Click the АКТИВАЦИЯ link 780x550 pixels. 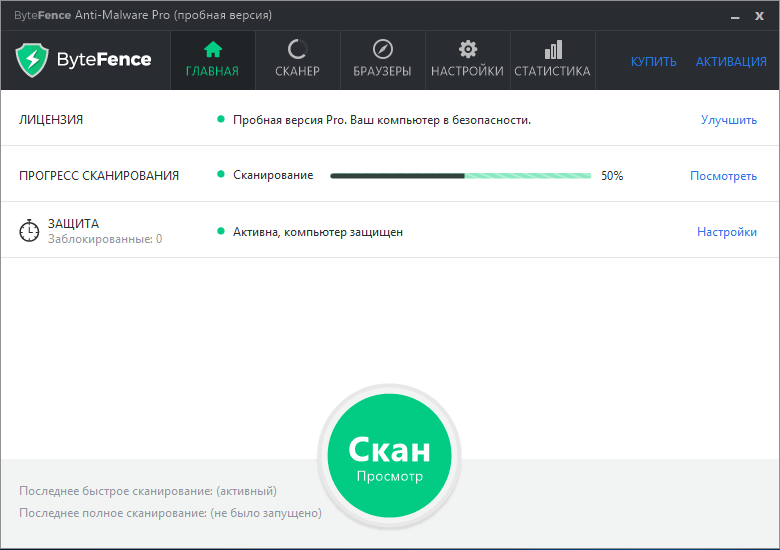(731, 62)
